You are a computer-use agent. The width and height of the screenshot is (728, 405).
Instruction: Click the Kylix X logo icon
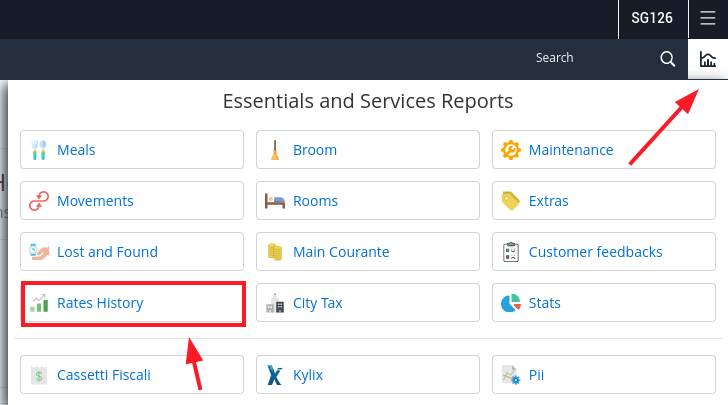click(x=275, y=375)
